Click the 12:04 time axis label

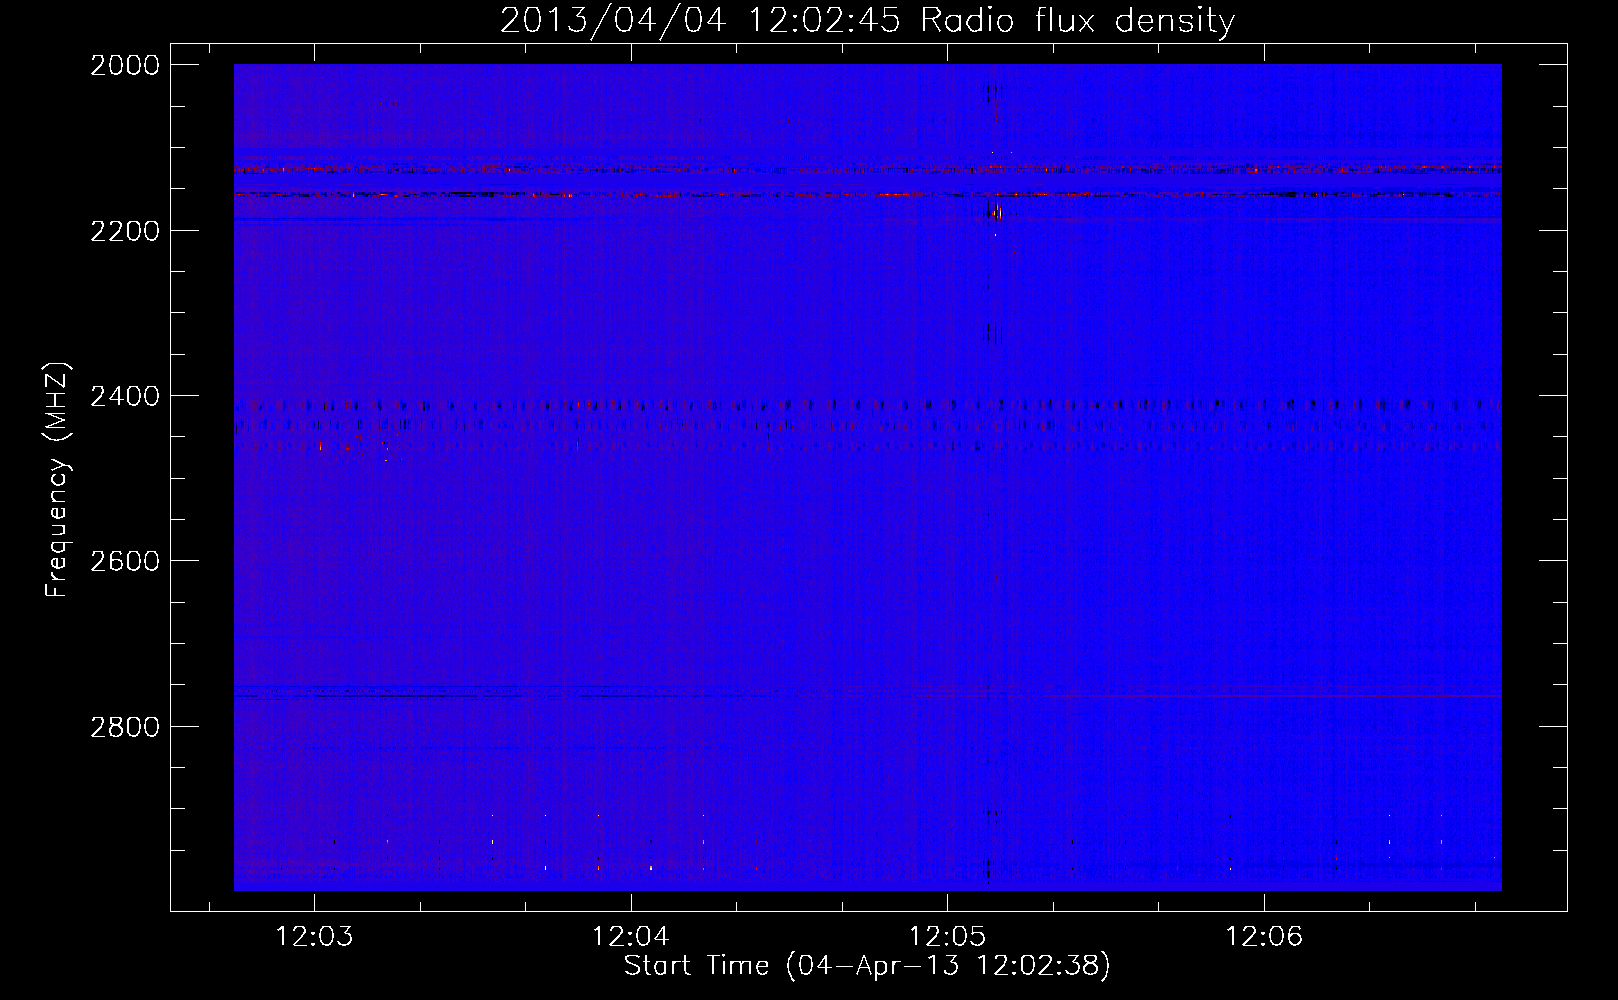click(631, 937)
